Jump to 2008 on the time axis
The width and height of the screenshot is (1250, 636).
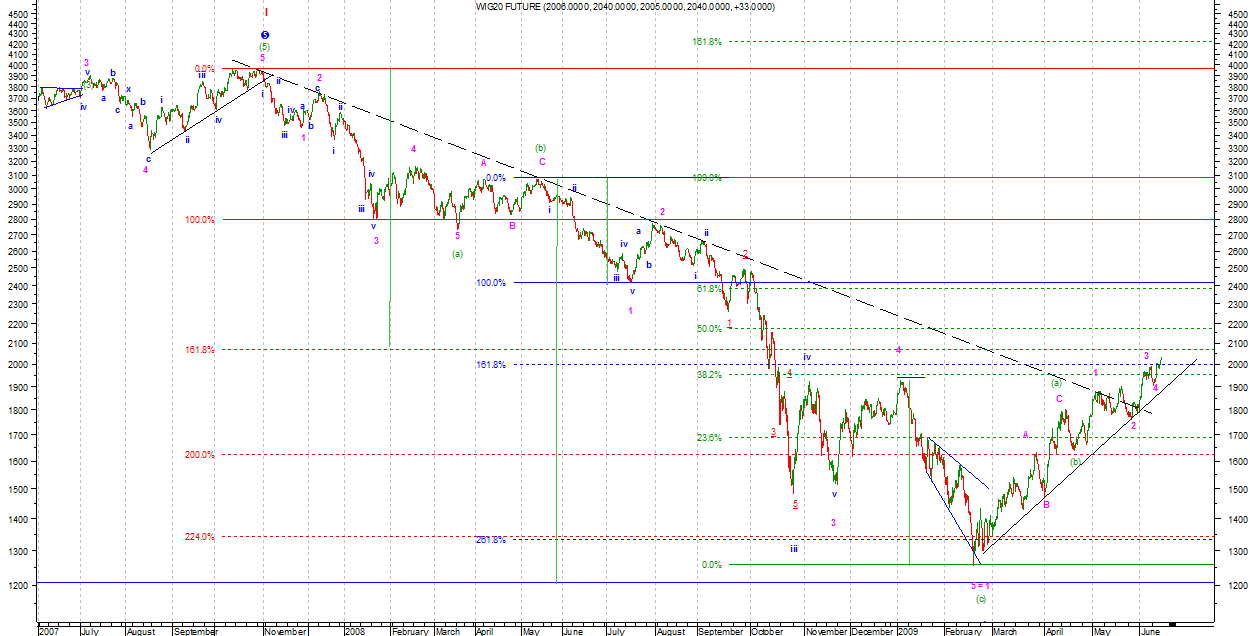[x=353, y=631]
